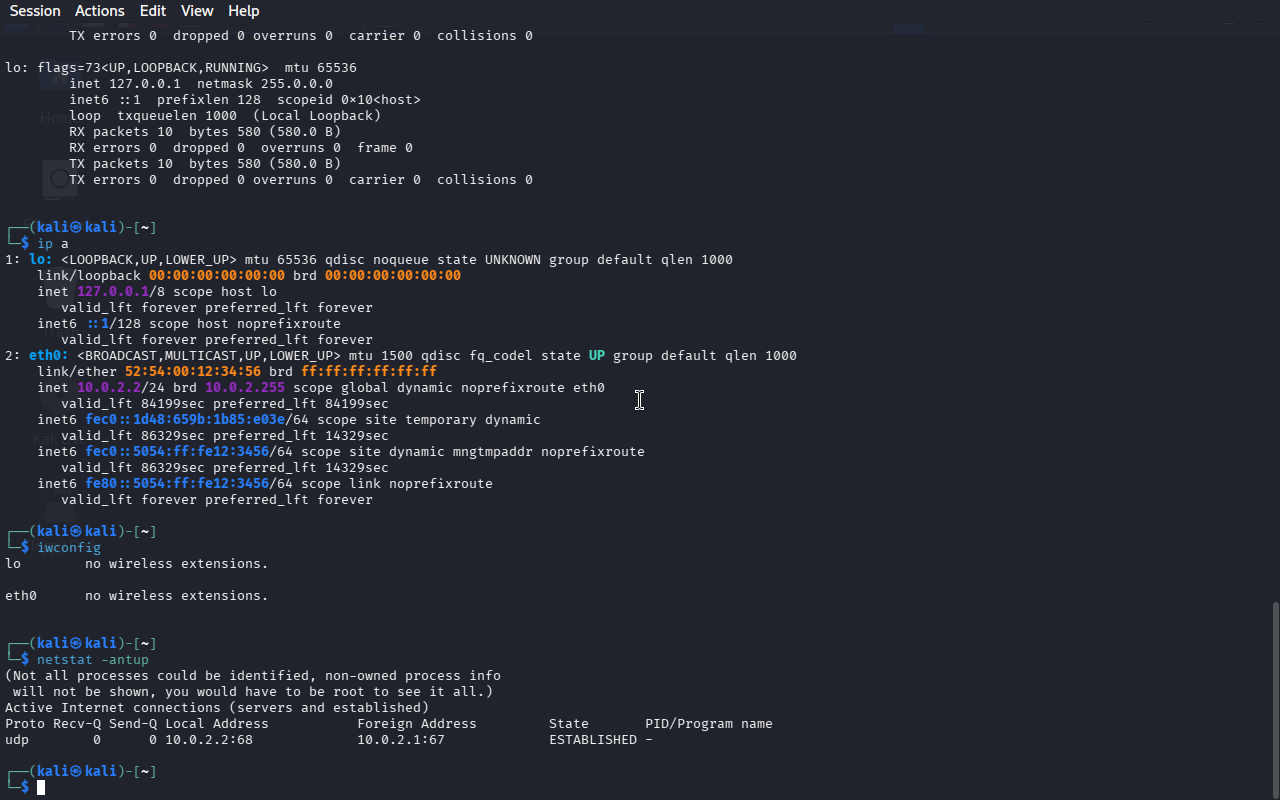The image size is (1280, 800).
Task: Click the broadcast address 10.0.2.255
Action: coord(245,388)
